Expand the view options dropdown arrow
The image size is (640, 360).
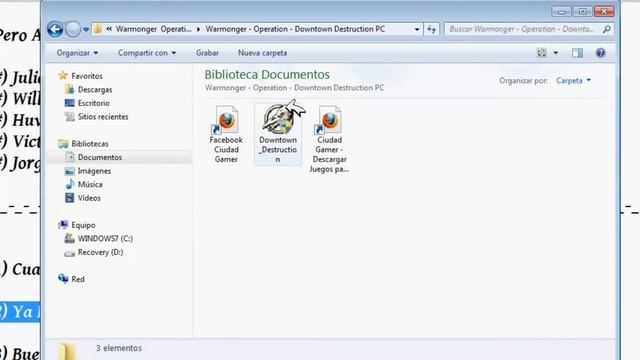(x=556, y=53)
